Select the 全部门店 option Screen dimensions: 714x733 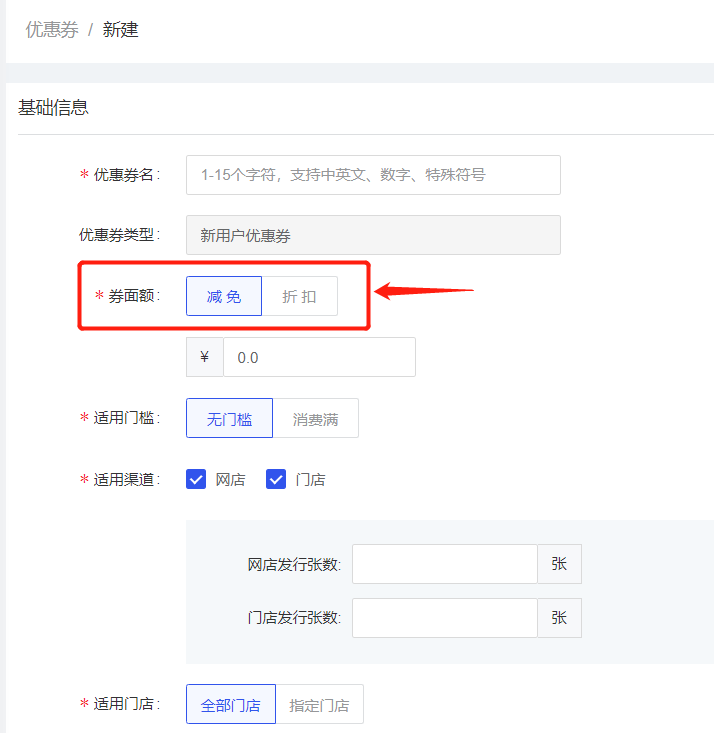pos(231,705)
